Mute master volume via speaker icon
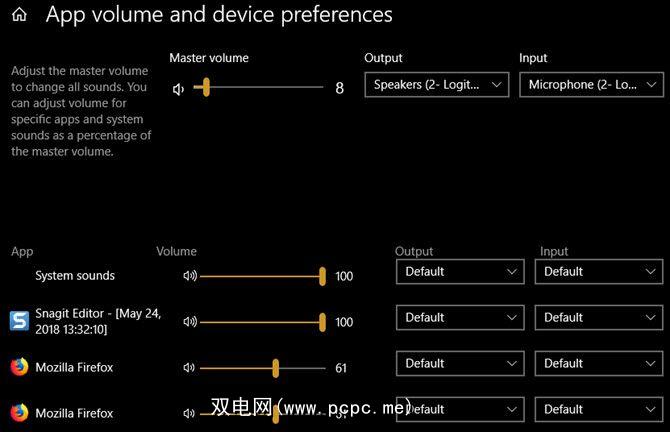This screenshot has height=432, width=670. (x=179, y=88)
